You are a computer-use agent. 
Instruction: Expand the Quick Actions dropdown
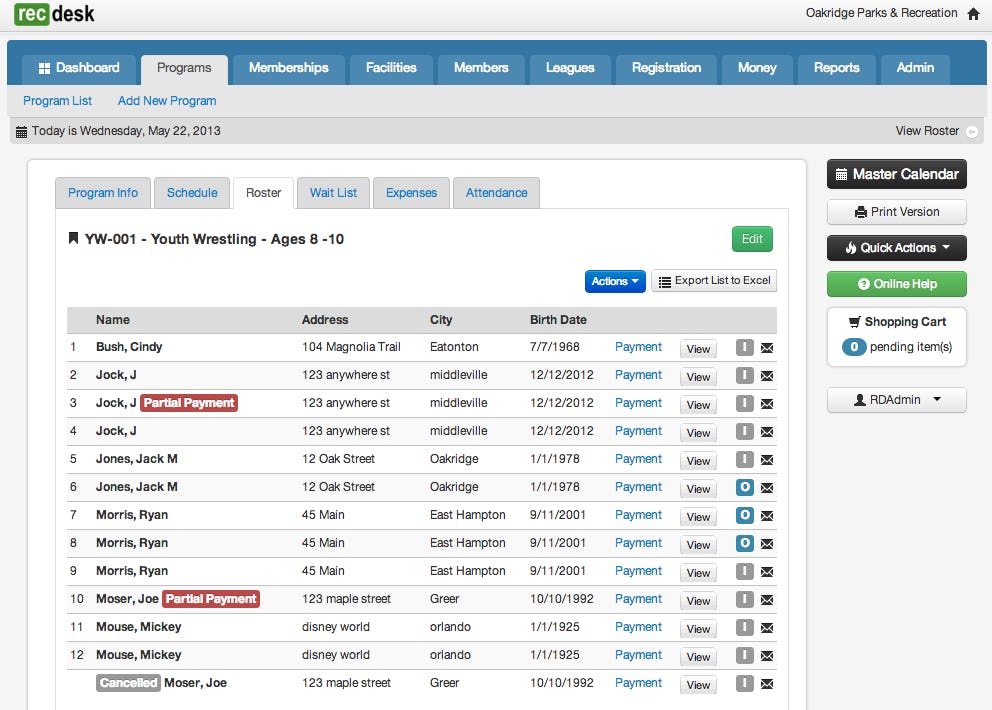[896, 247]
